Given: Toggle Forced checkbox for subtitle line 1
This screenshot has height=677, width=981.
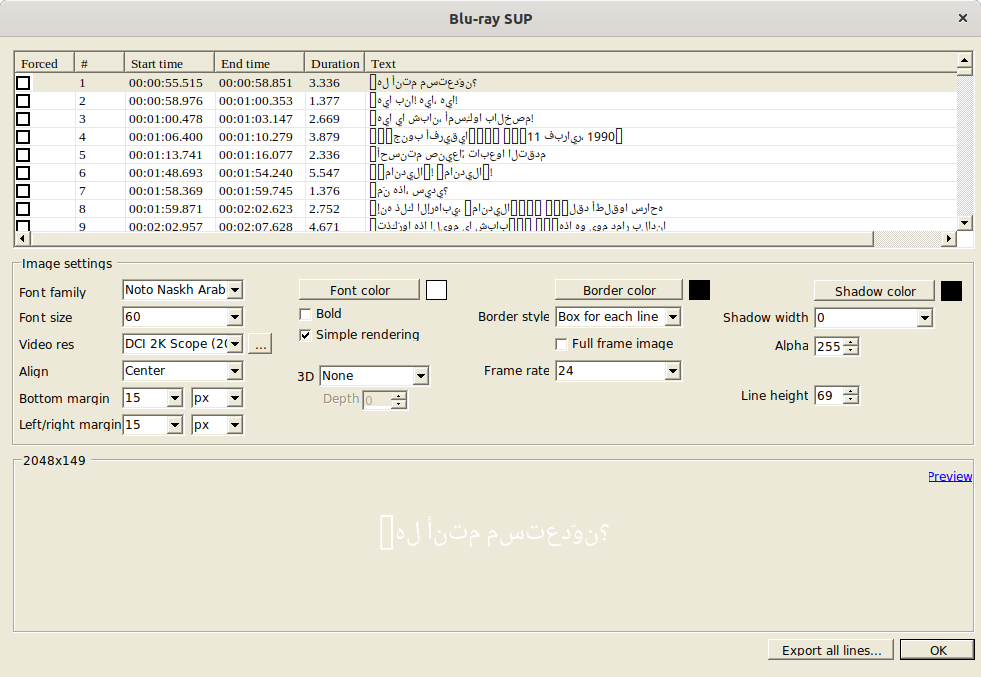Looking at the screenshot, I should tap(23, 83).
